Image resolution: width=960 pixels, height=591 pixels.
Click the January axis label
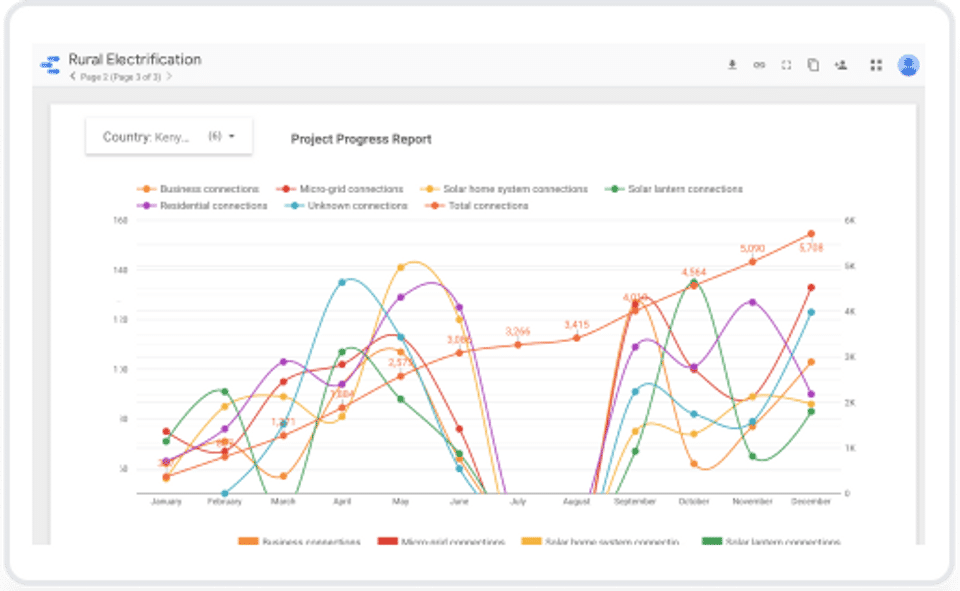coord(166,502)
